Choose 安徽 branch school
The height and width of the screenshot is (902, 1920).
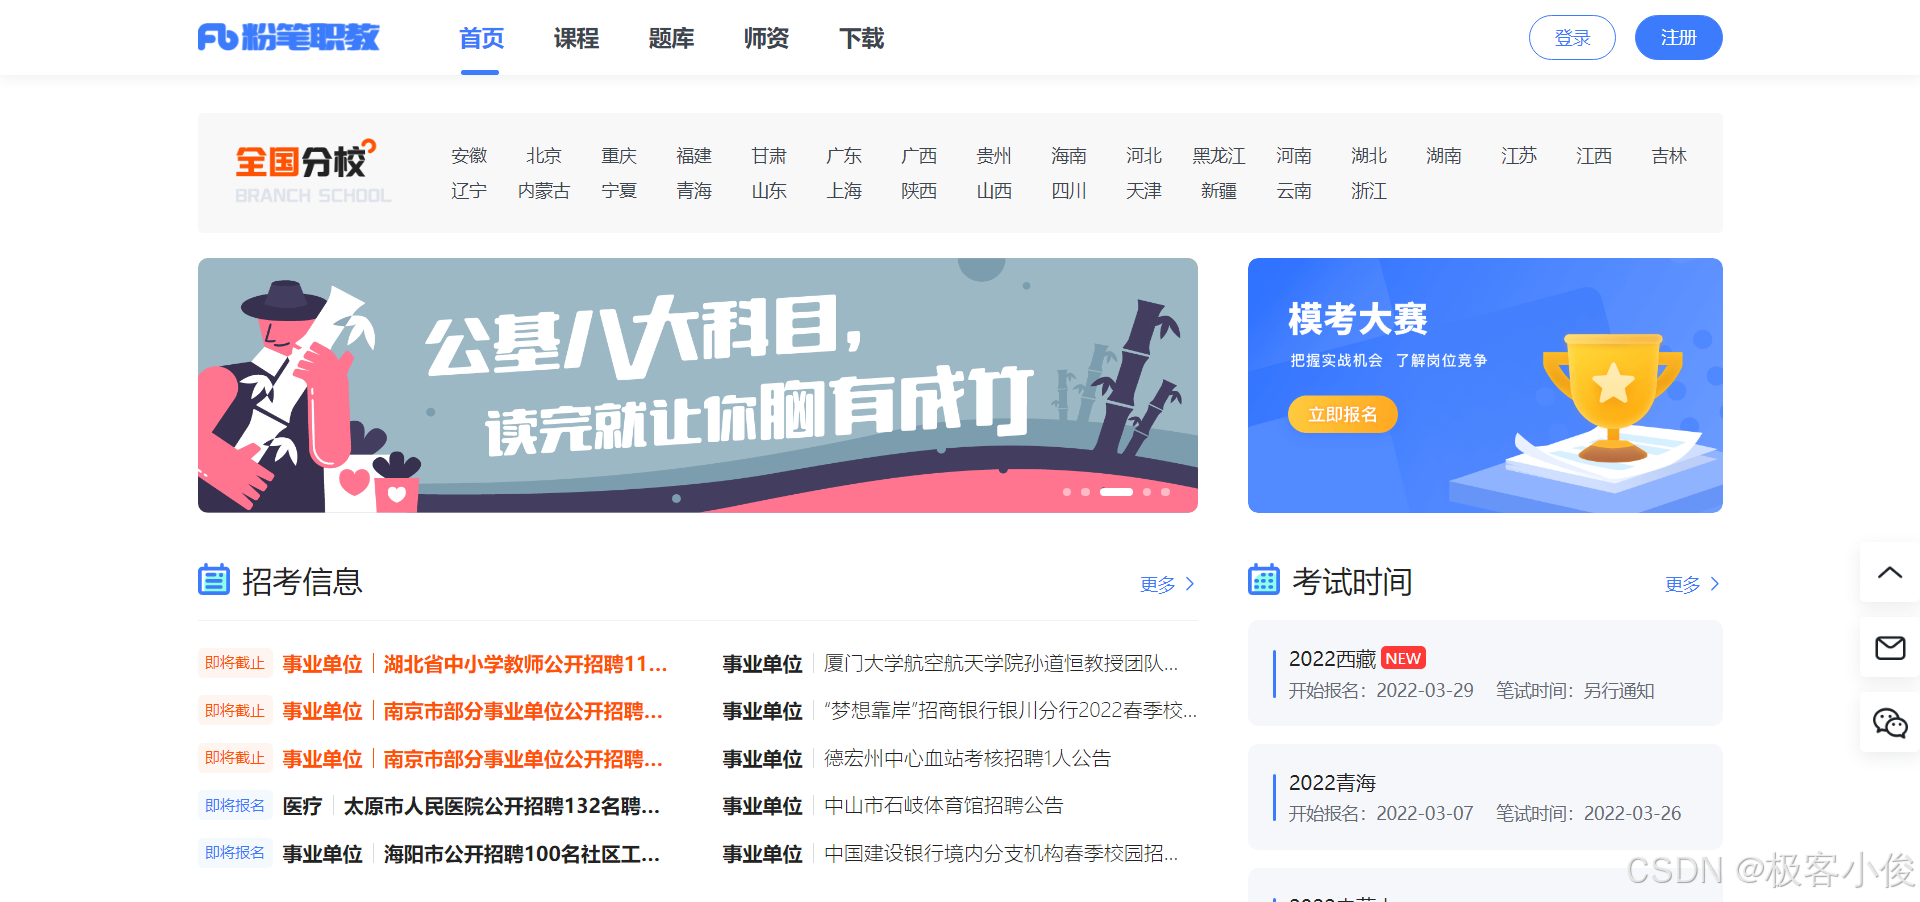pos(469,156)
